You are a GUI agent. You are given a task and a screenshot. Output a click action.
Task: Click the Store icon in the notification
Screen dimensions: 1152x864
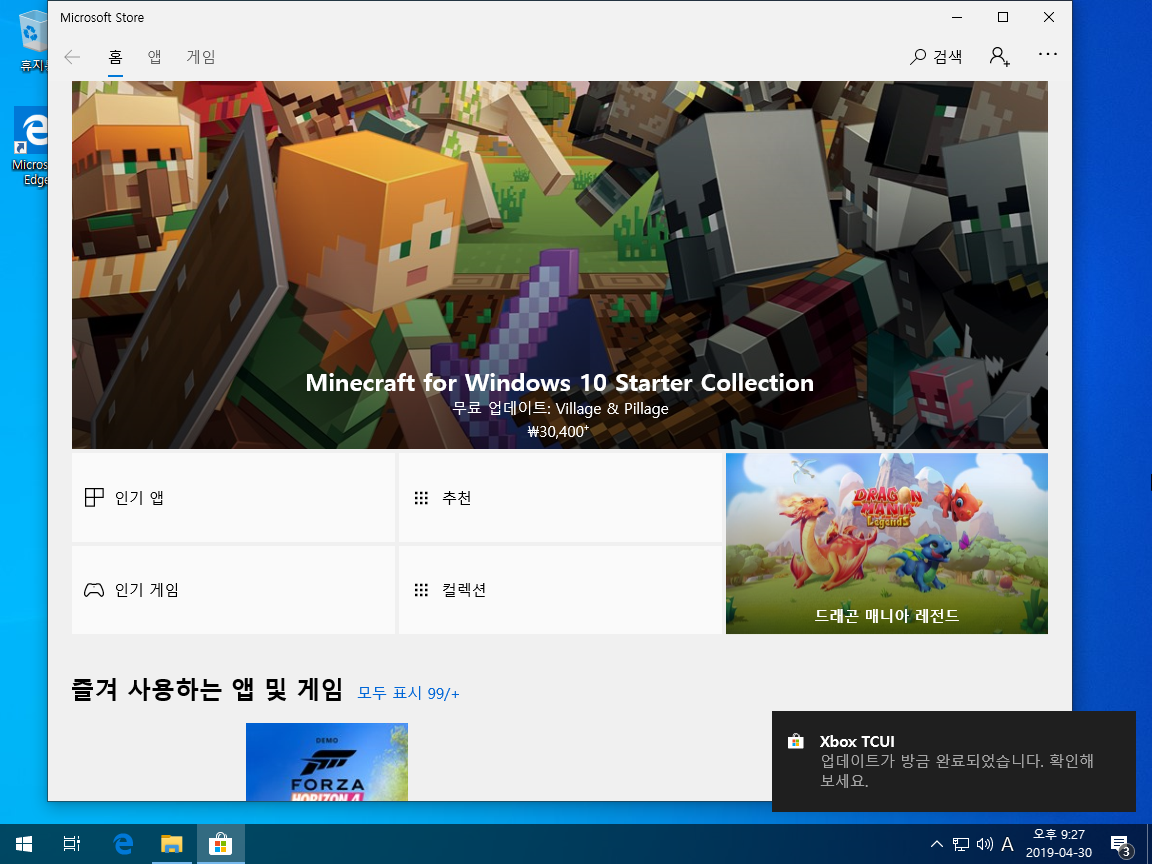click(x=796, y=741)
